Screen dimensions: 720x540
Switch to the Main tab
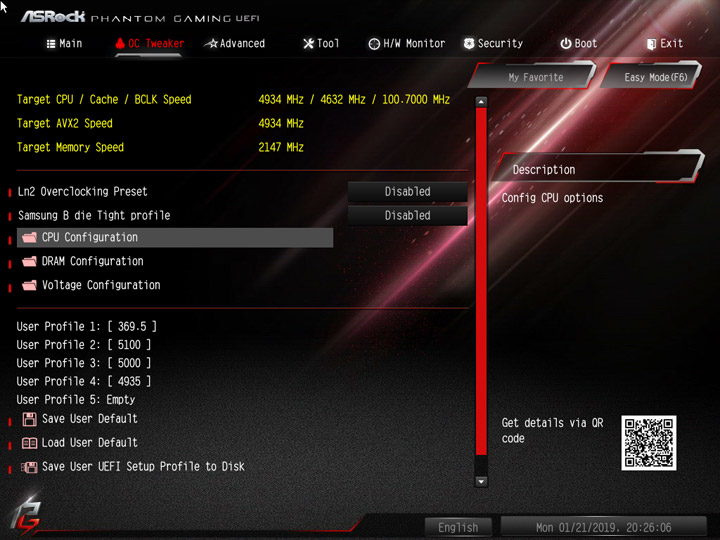64,44
